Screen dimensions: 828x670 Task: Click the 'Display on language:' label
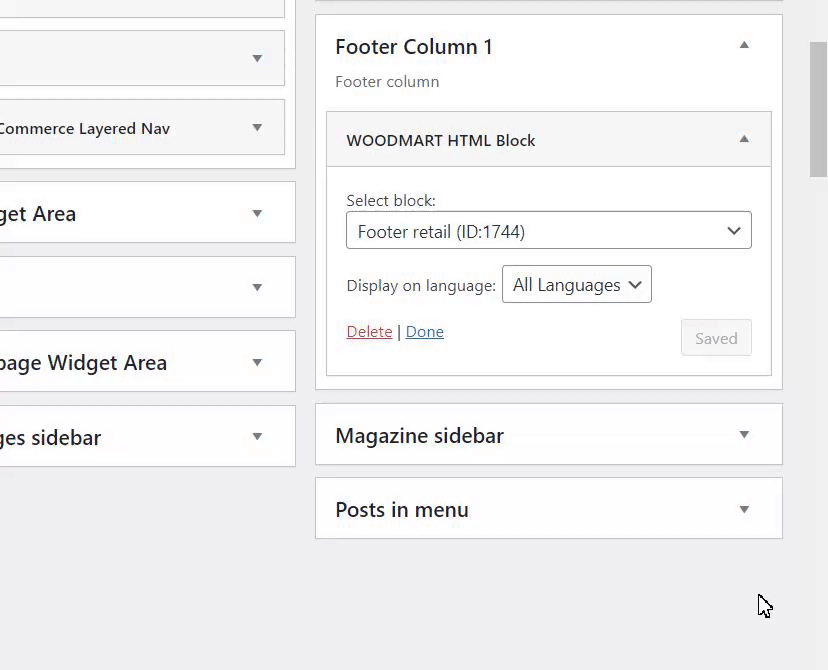421,286
